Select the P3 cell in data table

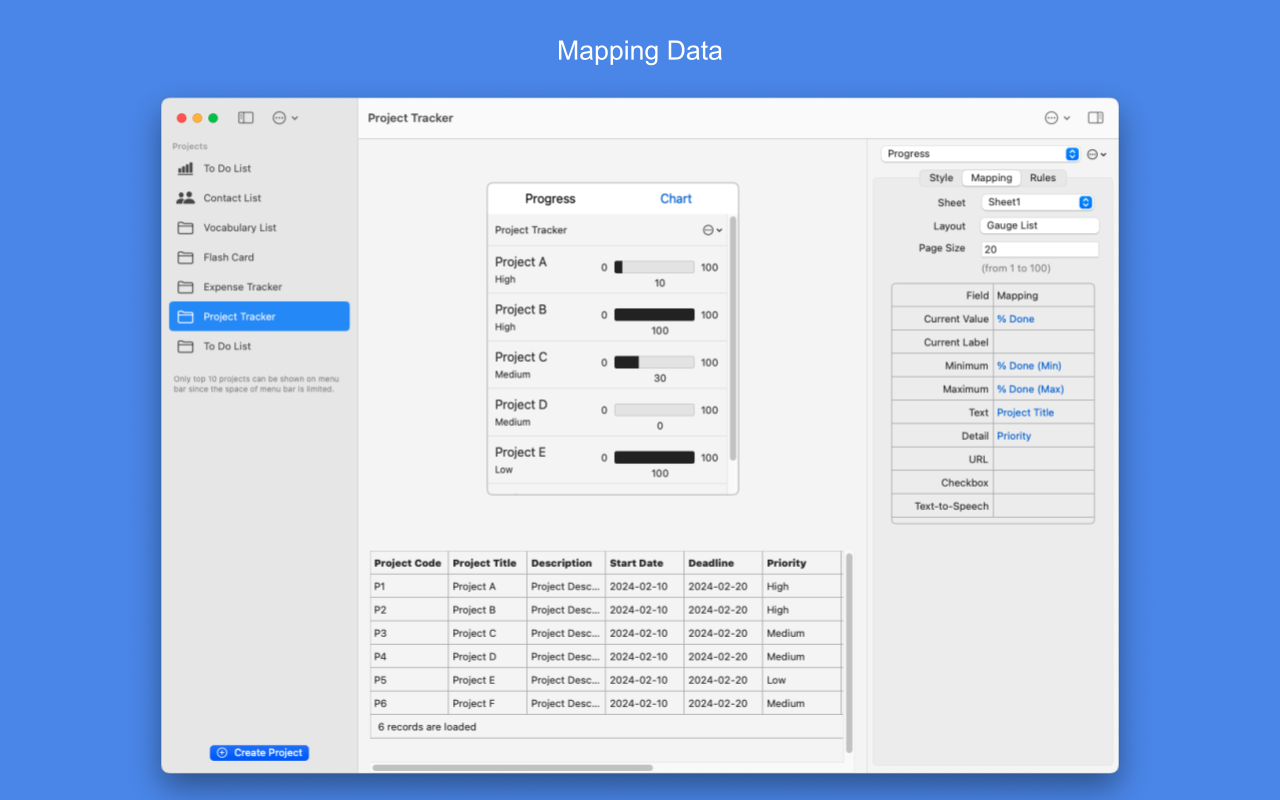point(409,633)
